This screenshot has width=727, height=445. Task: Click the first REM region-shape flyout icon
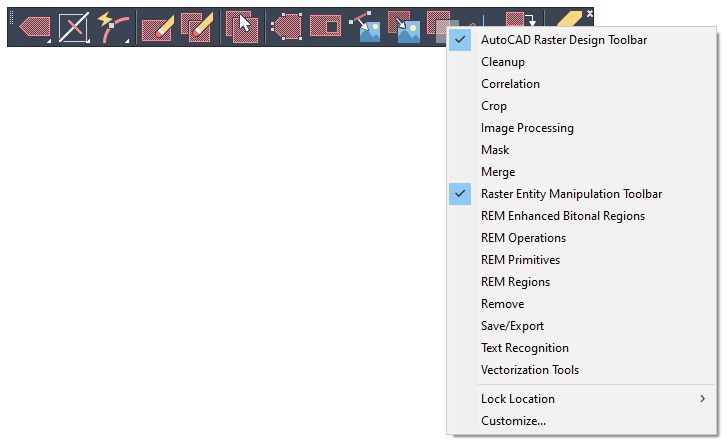35,27
